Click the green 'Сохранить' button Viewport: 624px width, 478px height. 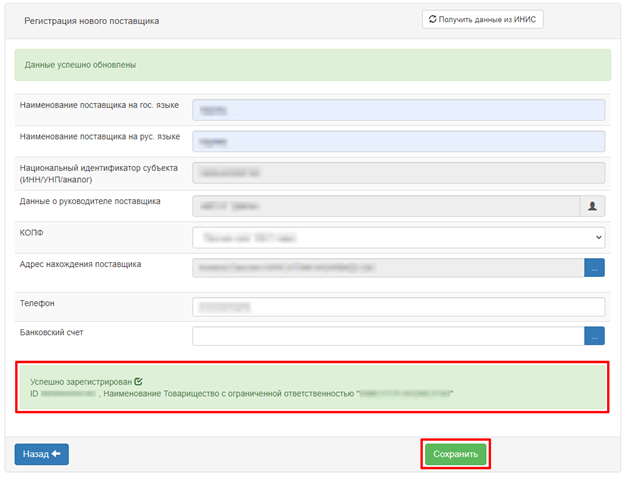pyautogui.click(x=455, y=454)
